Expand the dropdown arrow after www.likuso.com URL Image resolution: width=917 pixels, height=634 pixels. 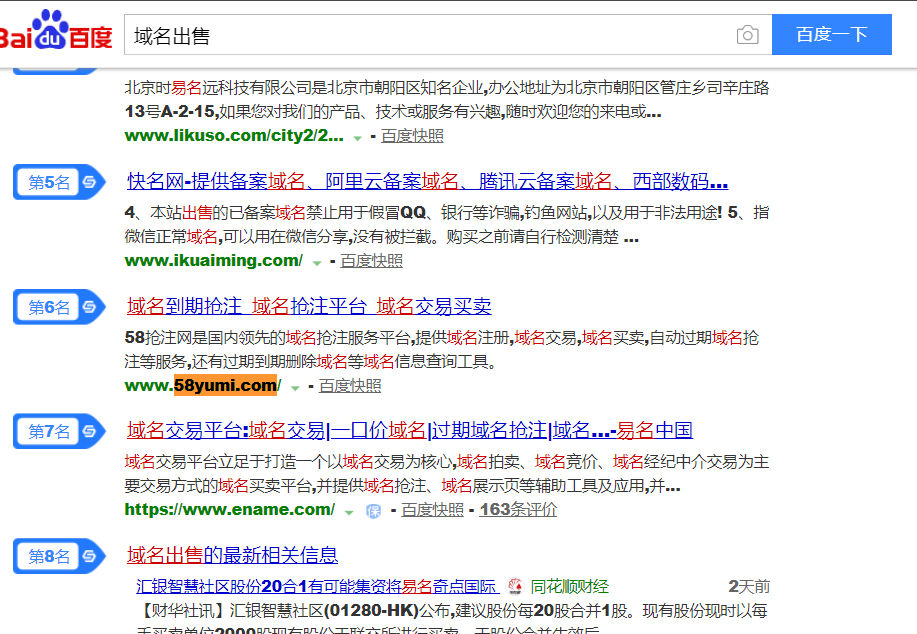tap(357, 138)
